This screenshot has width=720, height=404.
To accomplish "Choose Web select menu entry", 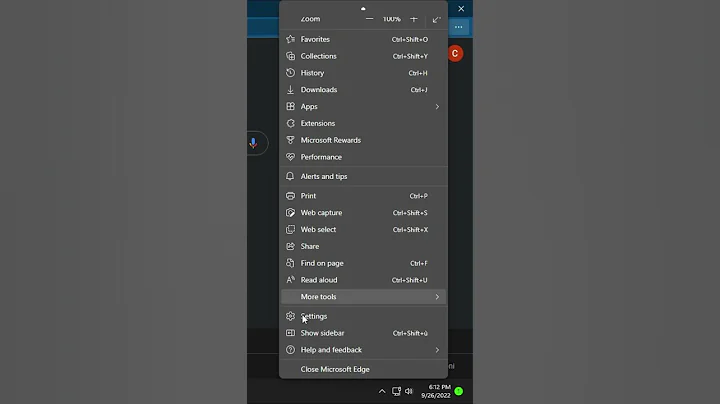I will pyautogui.click(x=363, y=230).
